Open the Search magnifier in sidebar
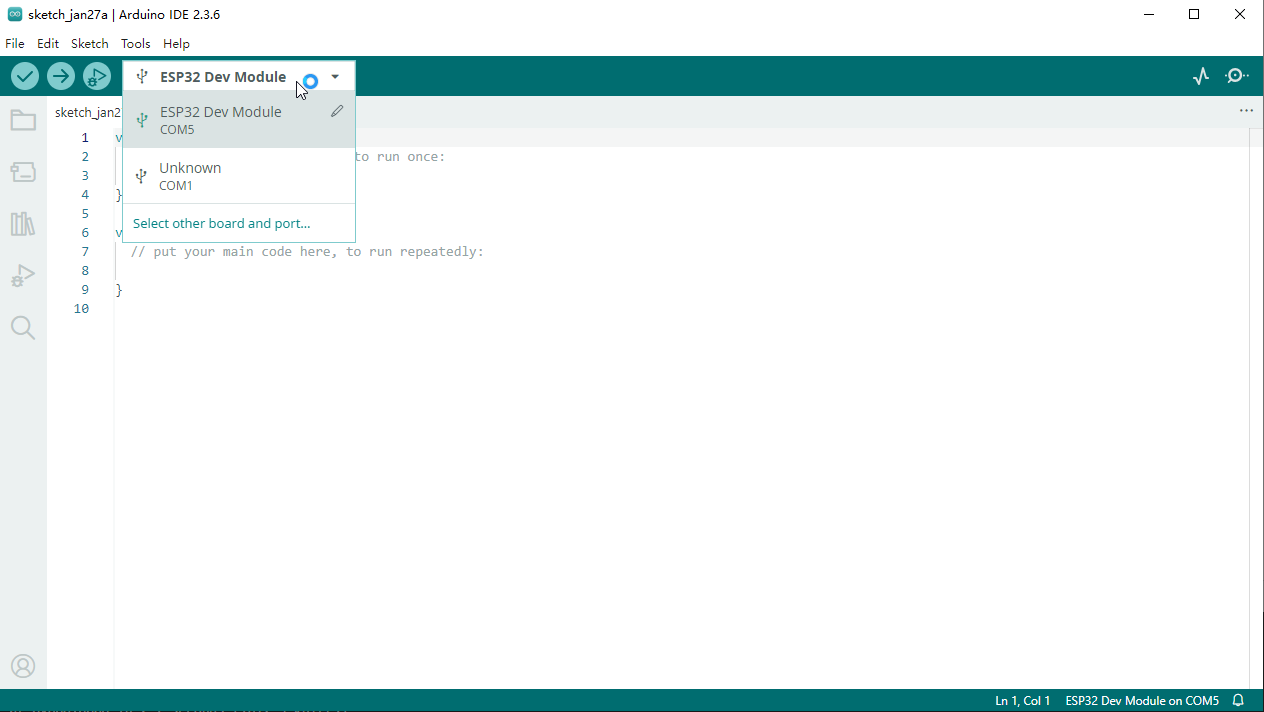The image size is (1264, 712). [x=23, y=328]
